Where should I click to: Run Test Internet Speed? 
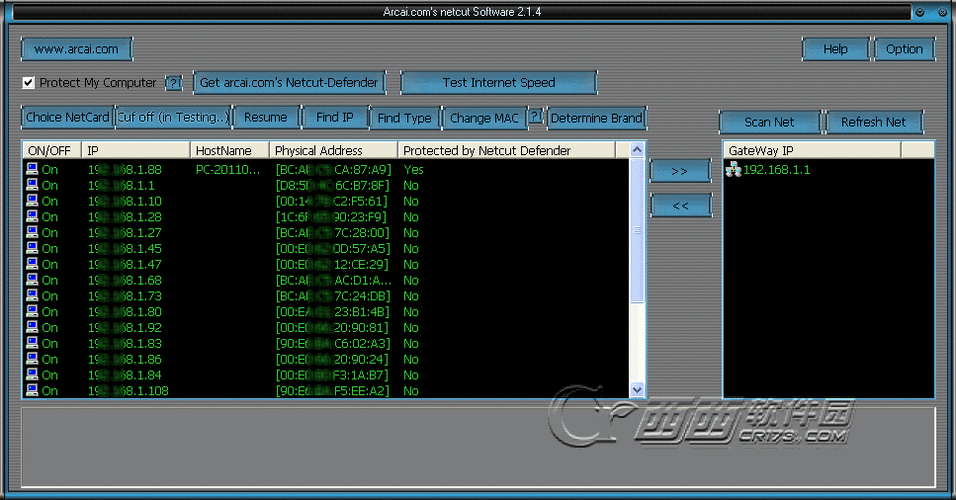[x=498, y=82]
